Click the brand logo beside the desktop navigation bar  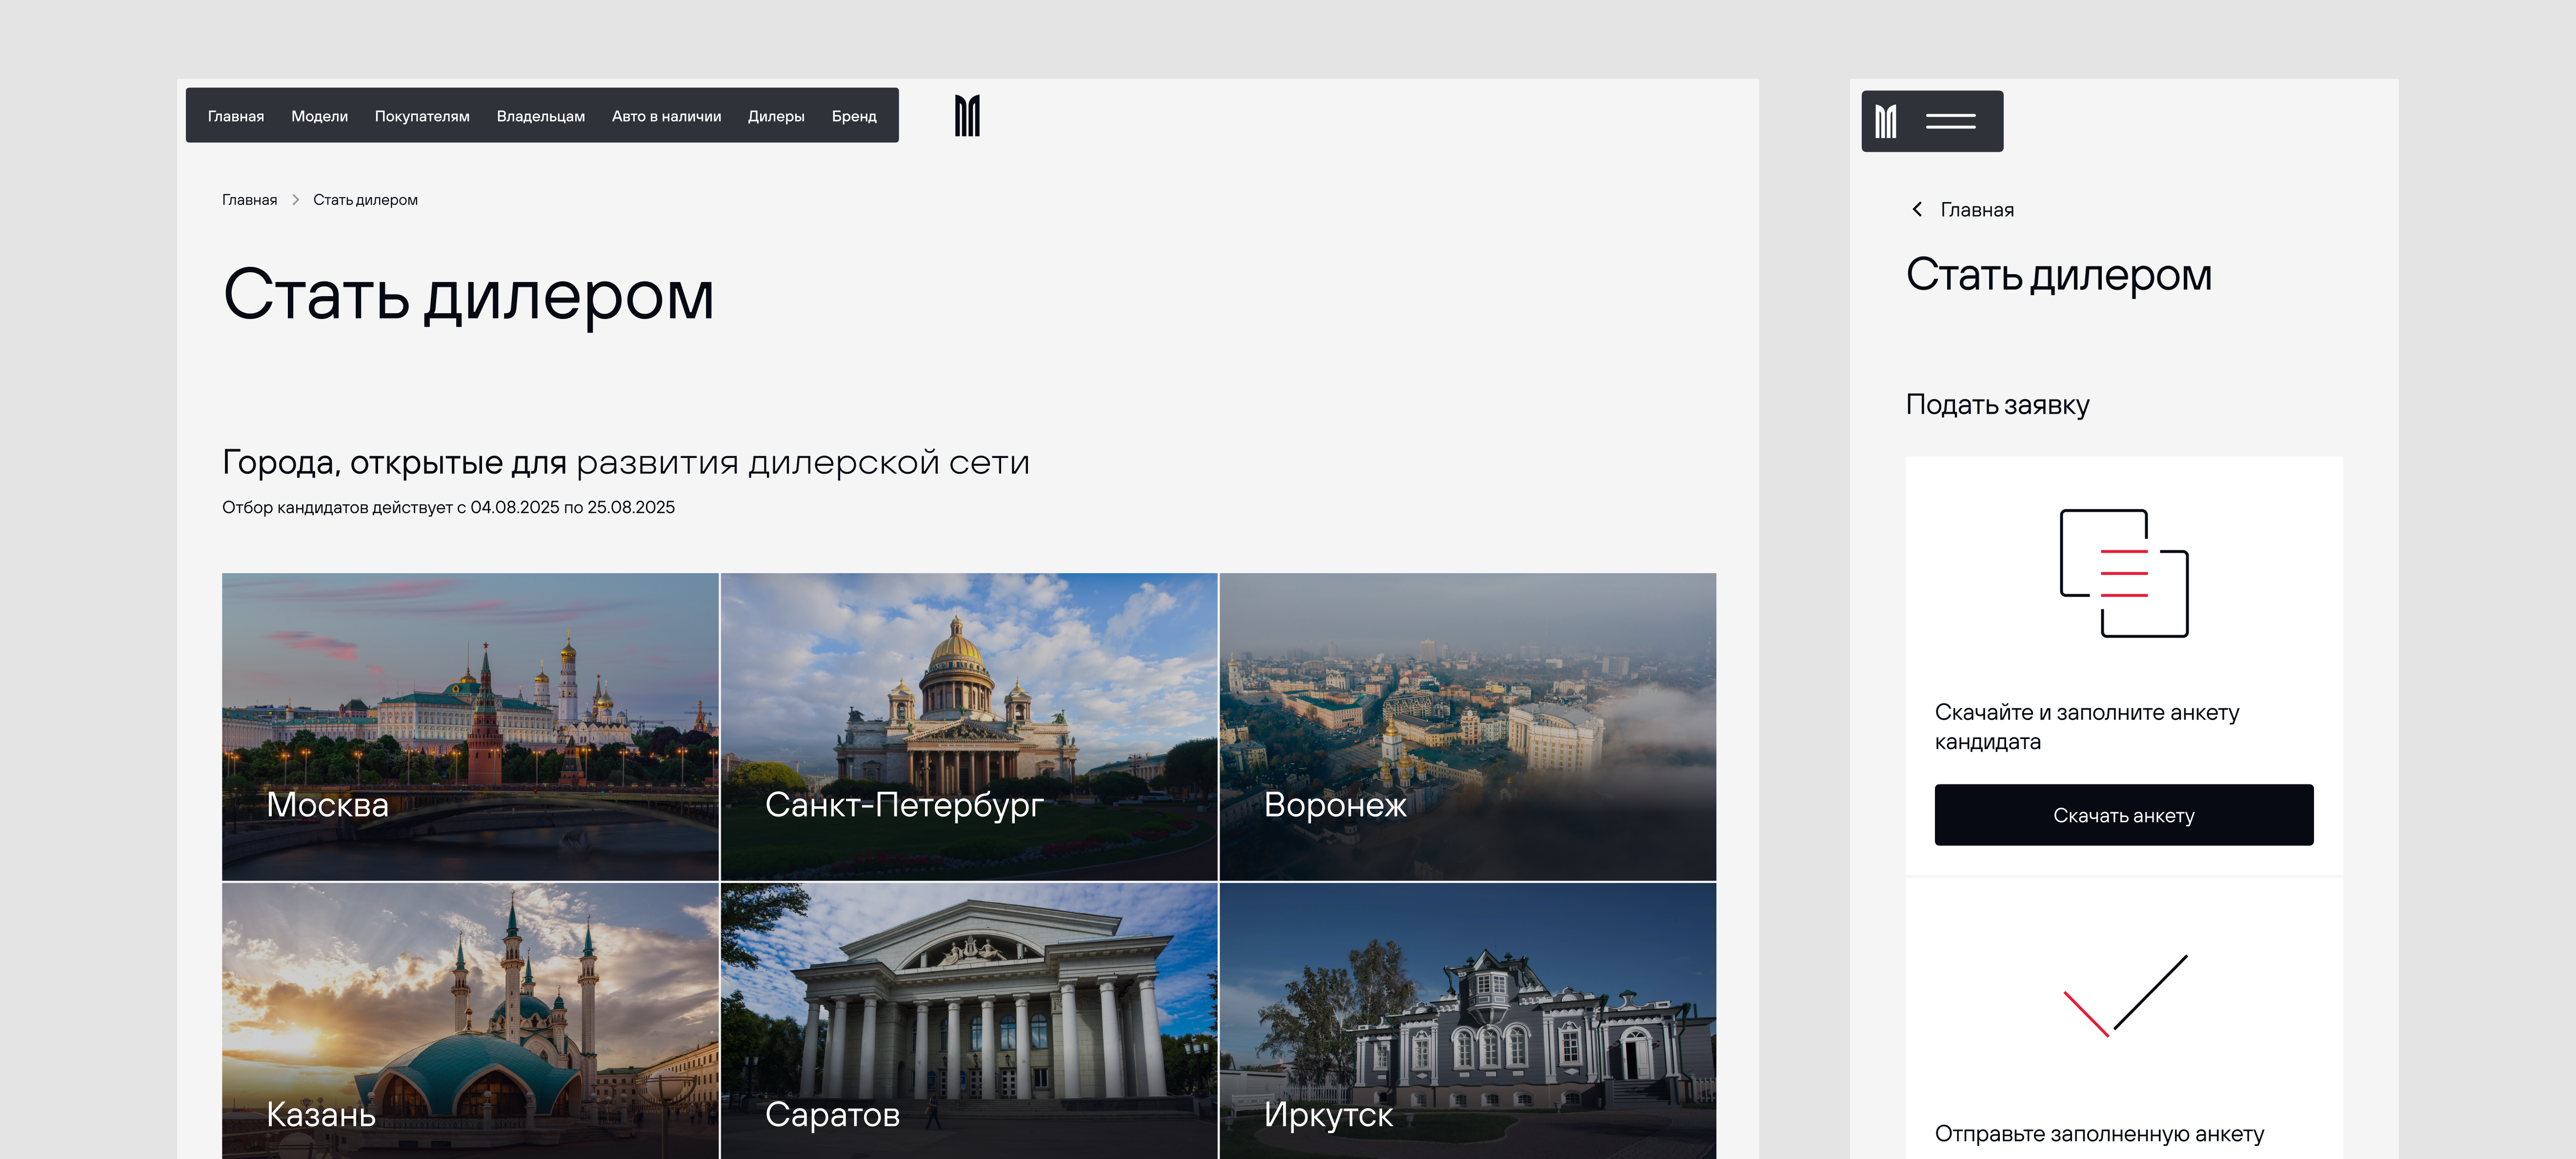point(967,116)
